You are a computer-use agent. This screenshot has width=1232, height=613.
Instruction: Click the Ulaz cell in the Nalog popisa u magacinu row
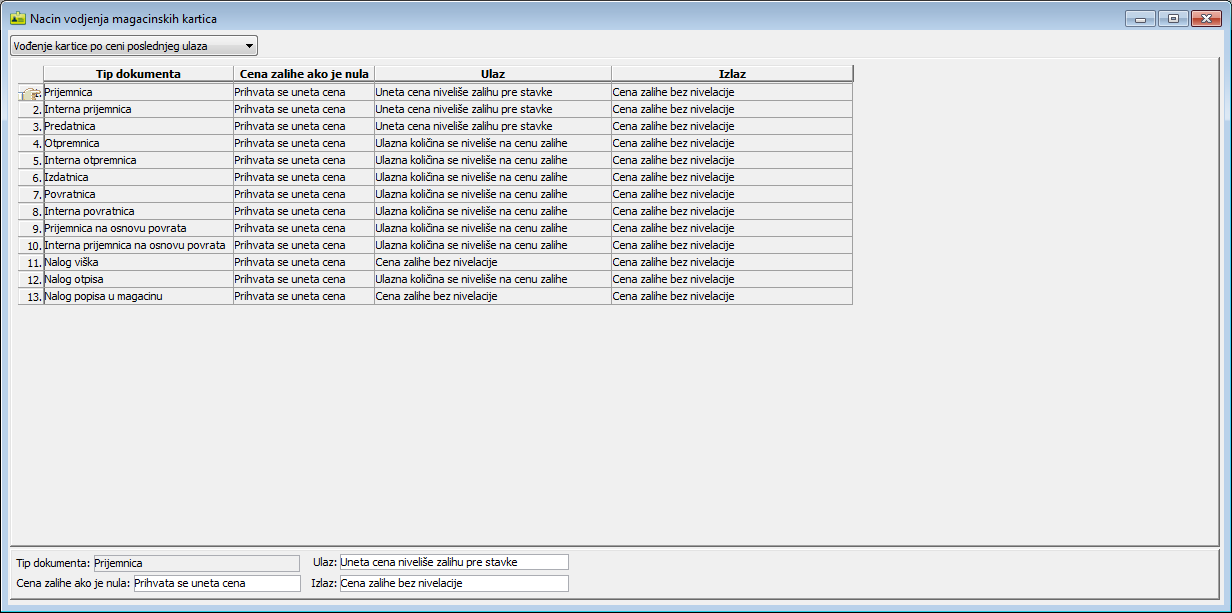point(493,296)
